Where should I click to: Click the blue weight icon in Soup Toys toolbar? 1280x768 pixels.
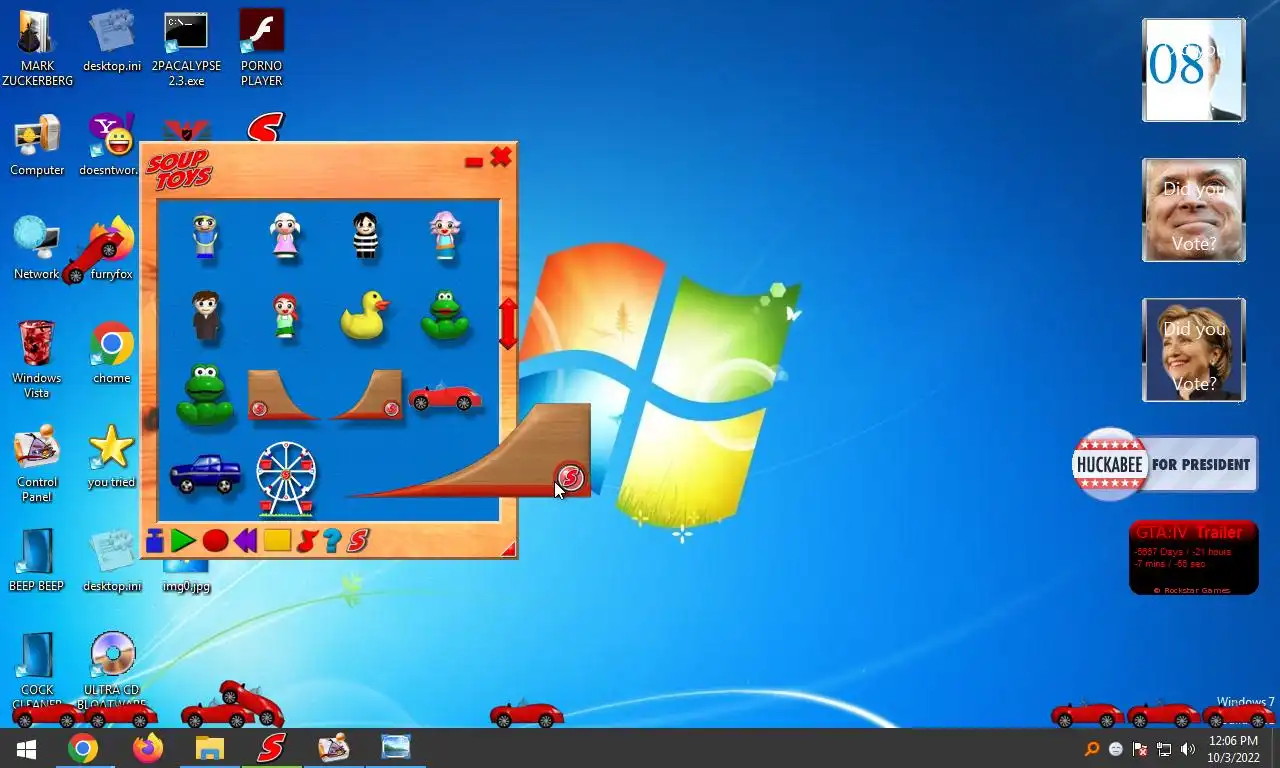[154, 541]
